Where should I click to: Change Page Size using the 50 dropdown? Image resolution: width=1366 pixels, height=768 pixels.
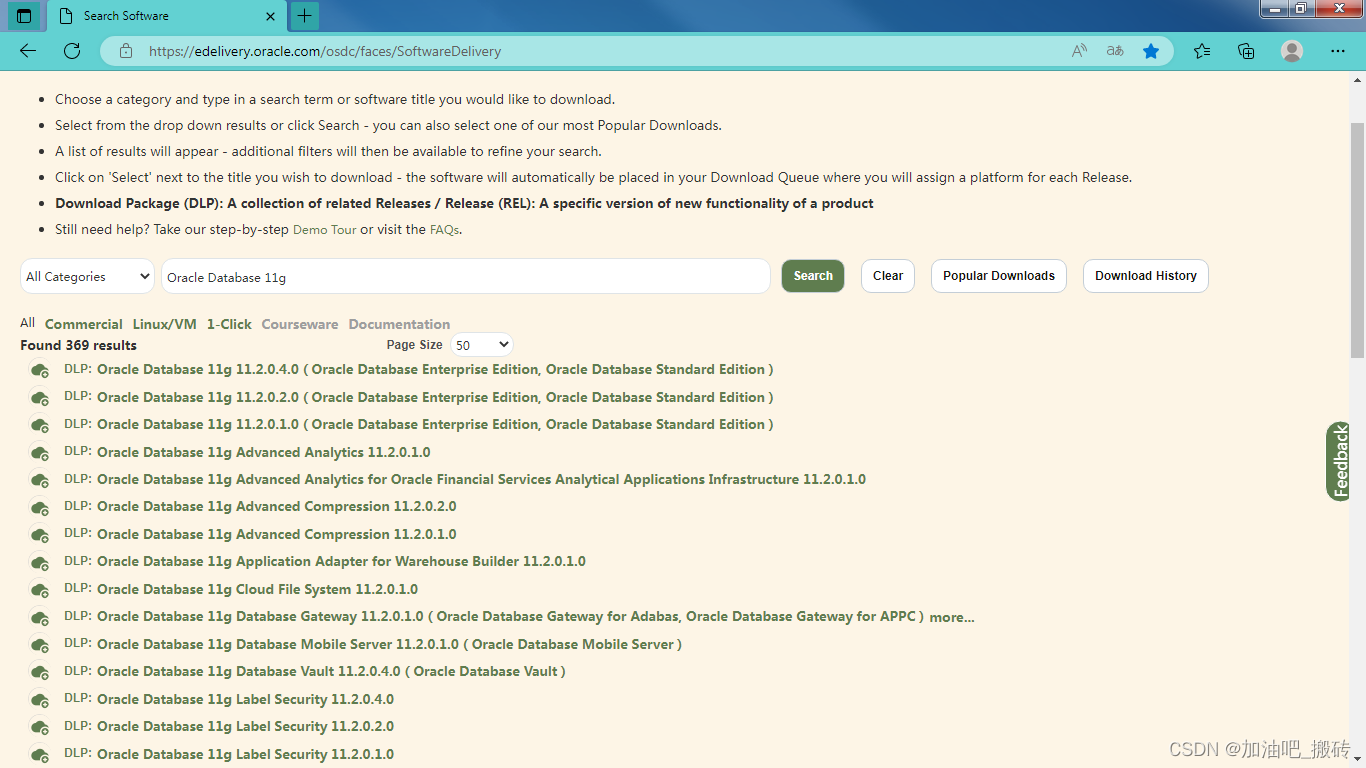481,344
